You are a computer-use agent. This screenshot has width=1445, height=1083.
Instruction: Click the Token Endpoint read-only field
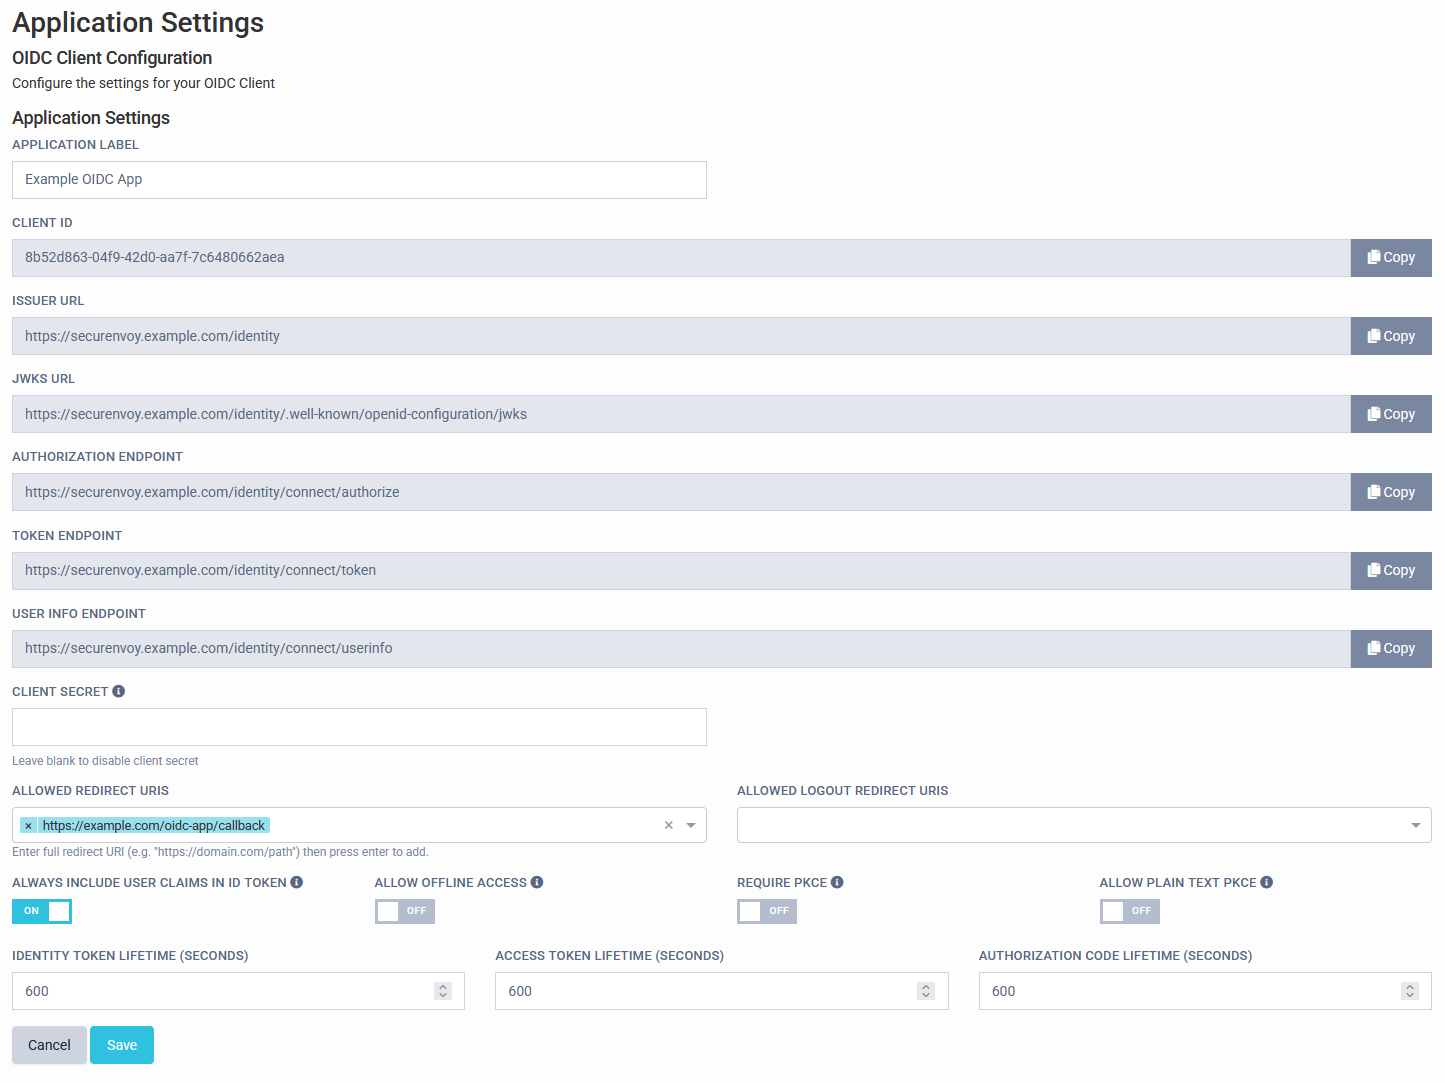pyautogui.click(x=681, y=571)
